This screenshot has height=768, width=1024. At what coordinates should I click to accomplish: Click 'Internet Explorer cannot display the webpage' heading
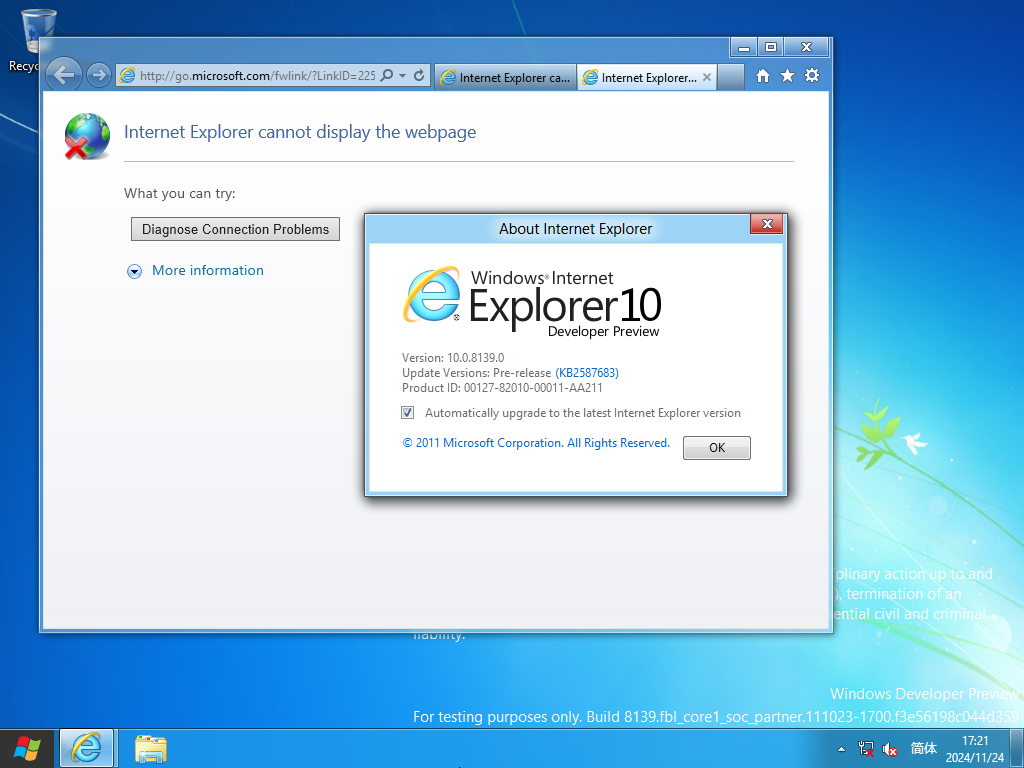300,132
